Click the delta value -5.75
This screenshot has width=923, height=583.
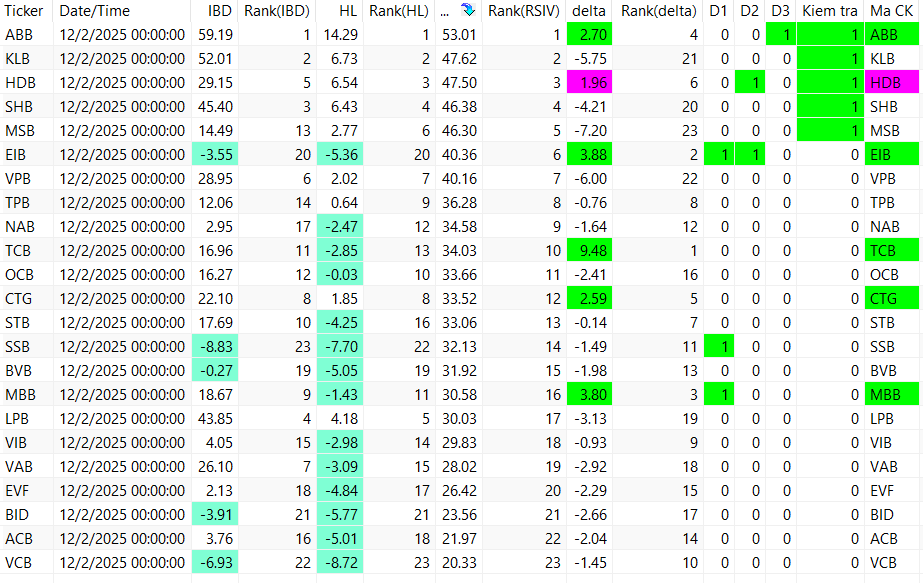pos(590,59)
